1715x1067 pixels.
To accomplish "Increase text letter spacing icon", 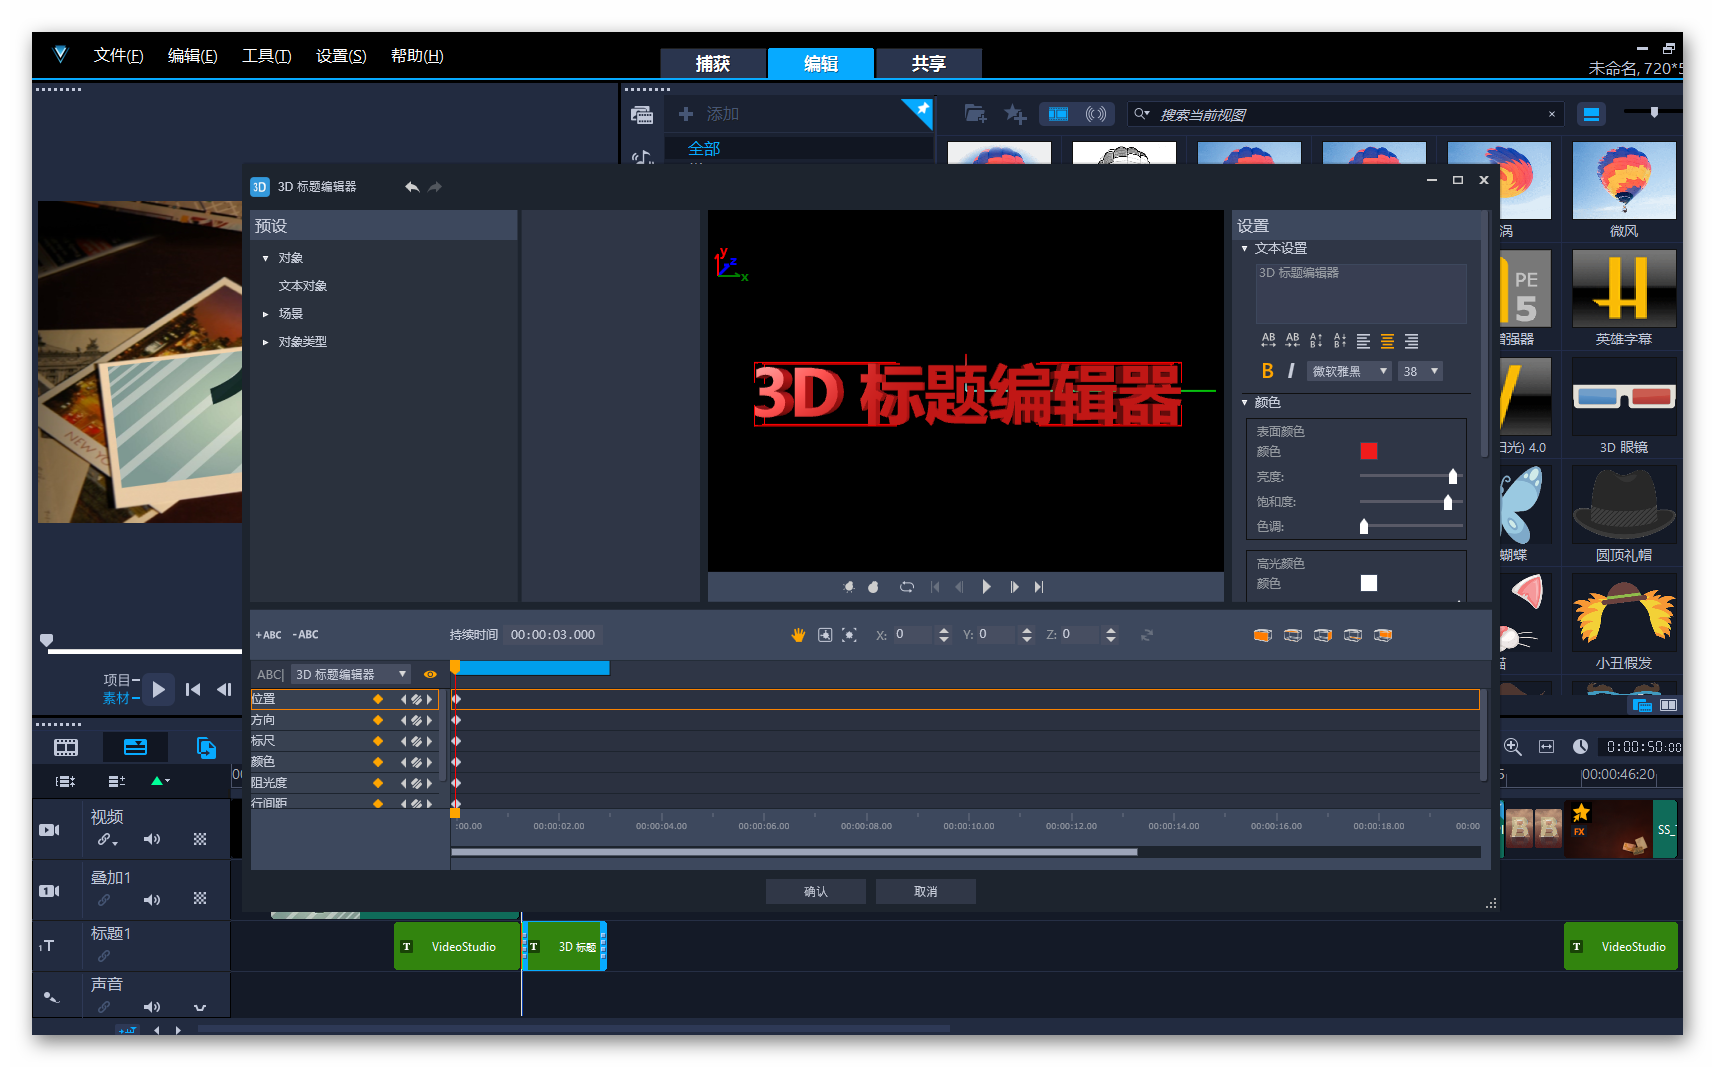I will tap(1268, 341).
